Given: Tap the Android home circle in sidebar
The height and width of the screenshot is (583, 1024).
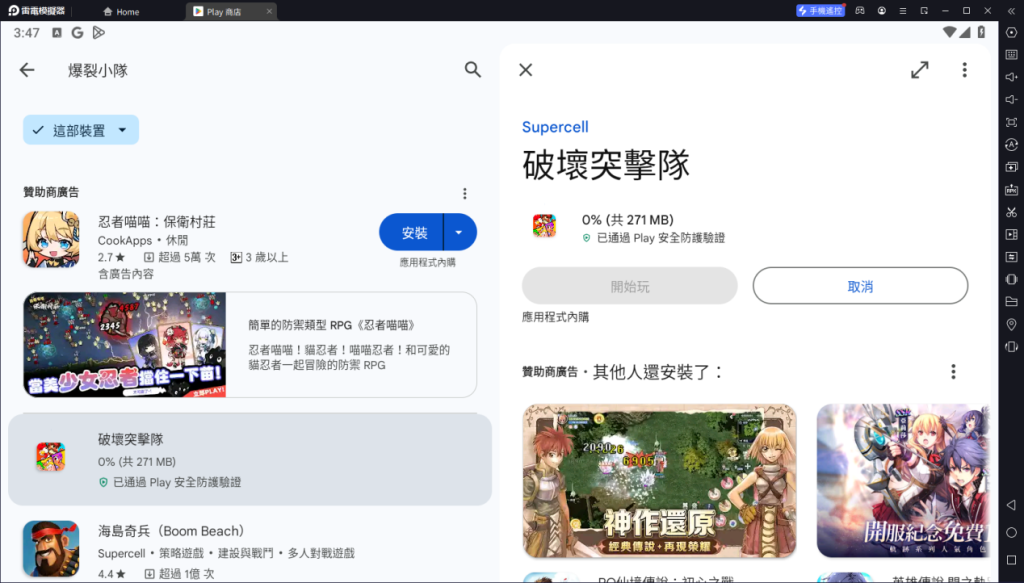Looking at the screenshot, I should (x=1012, y=533).
